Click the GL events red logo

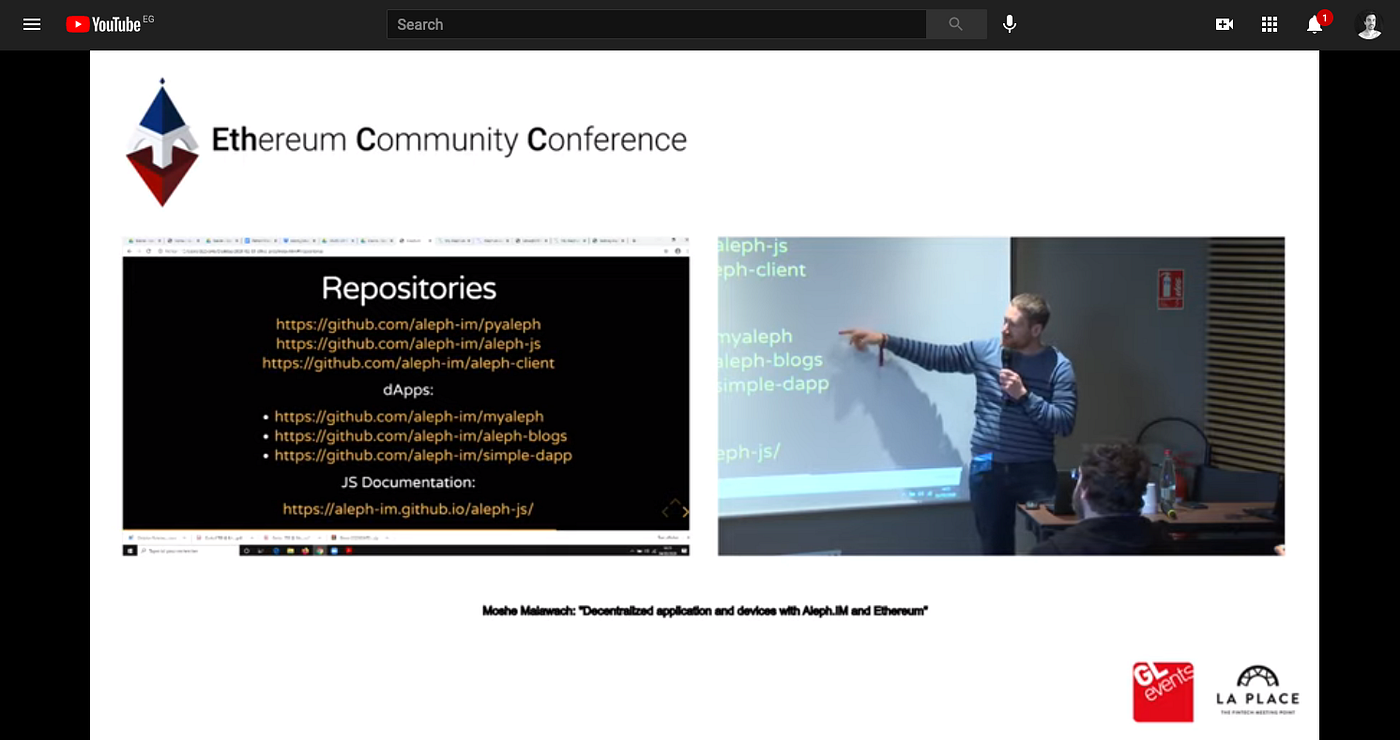pos(1163,691)
